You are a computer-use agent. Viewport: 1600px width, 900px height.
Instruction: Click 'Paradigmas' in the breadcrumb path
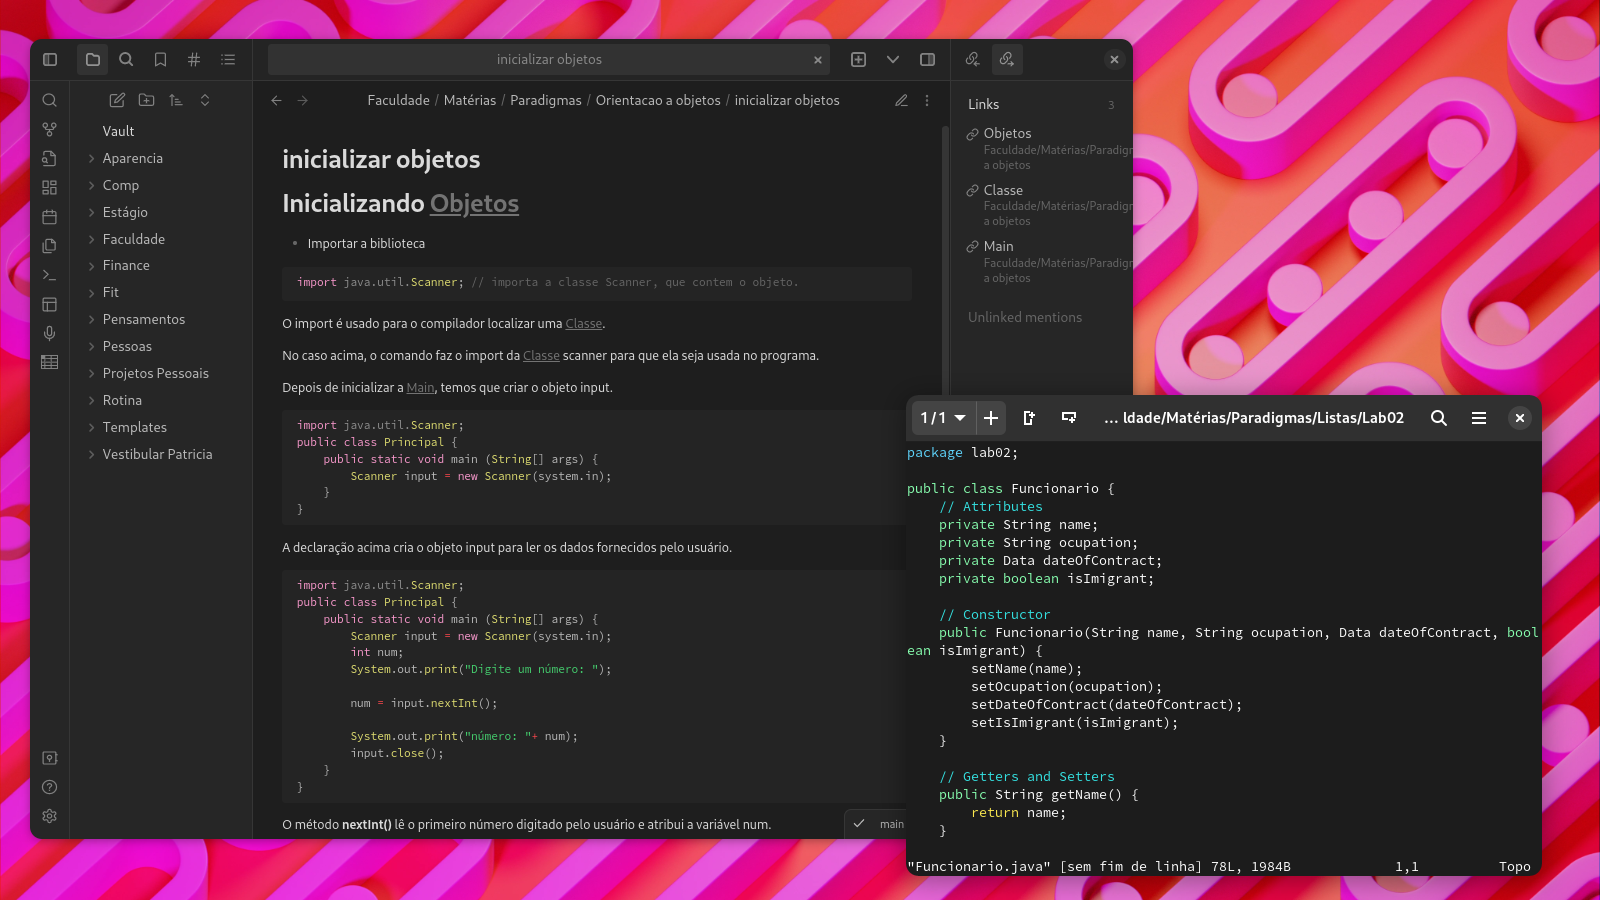click(545, 100)
